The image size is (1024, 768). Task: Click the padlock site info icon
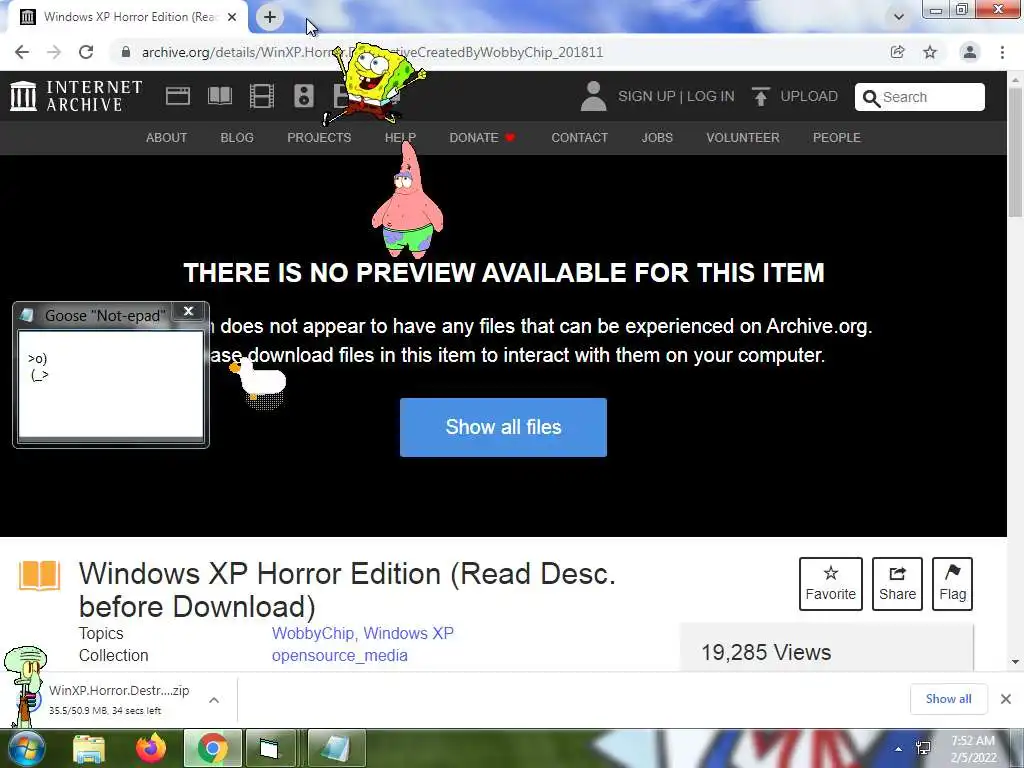pos(126,52)
